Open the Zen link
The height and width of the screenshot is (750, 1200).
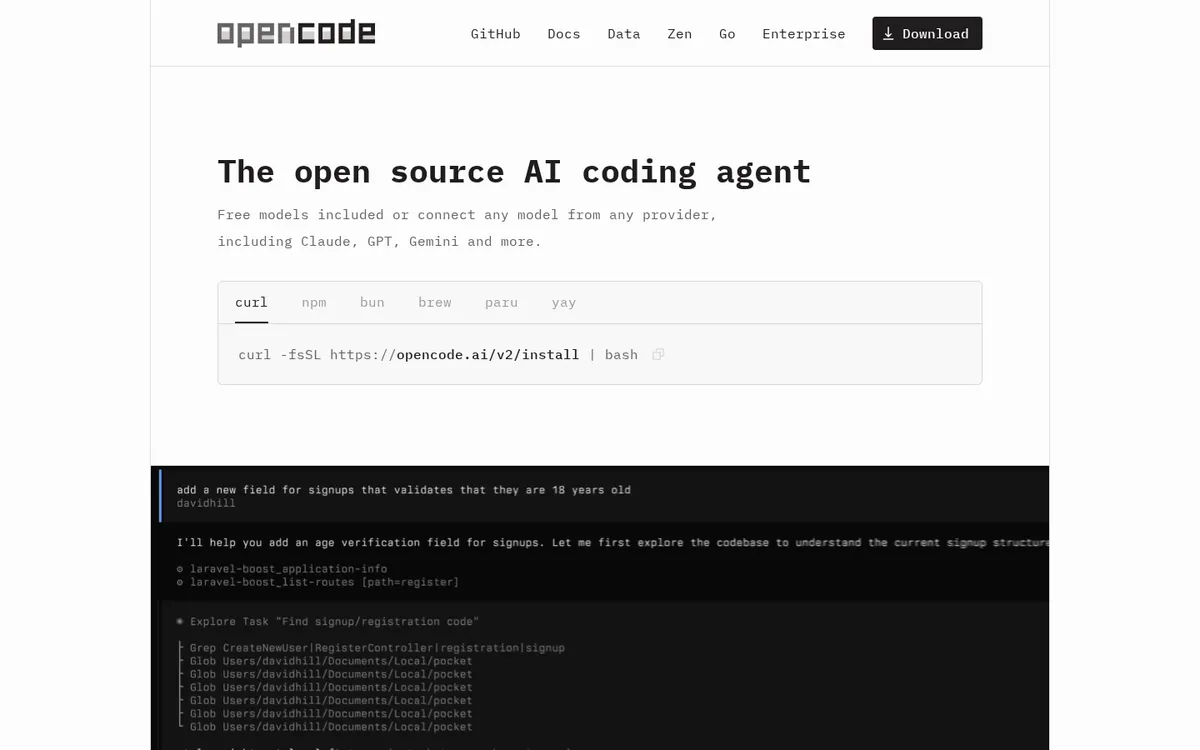680,34
